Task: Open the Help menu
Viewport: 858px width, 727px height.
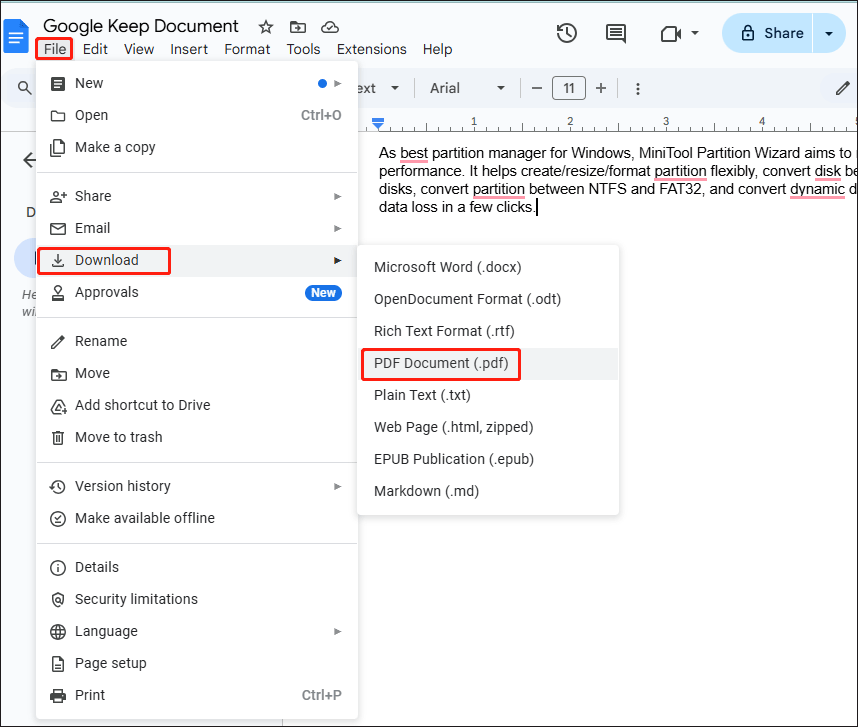Action: [x=437, y=49]
